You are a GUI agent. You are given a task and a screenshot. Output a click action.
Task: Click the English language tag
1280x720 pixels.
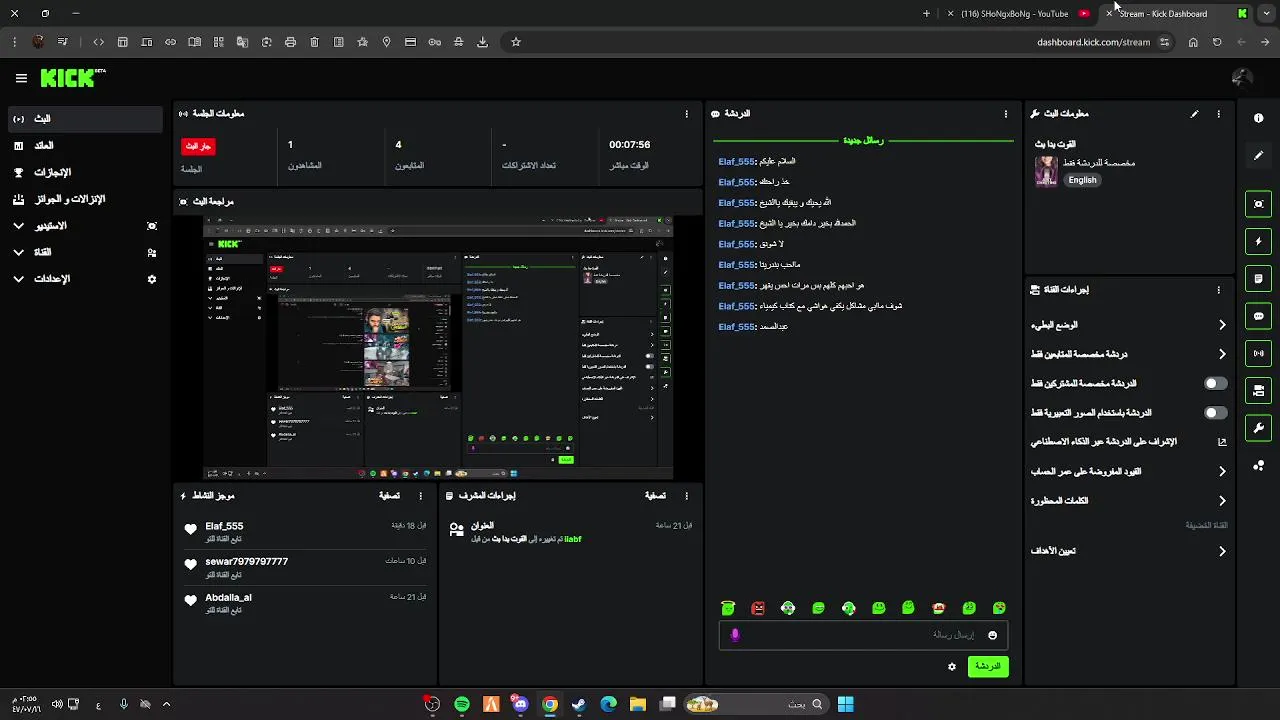[1082, 180]
